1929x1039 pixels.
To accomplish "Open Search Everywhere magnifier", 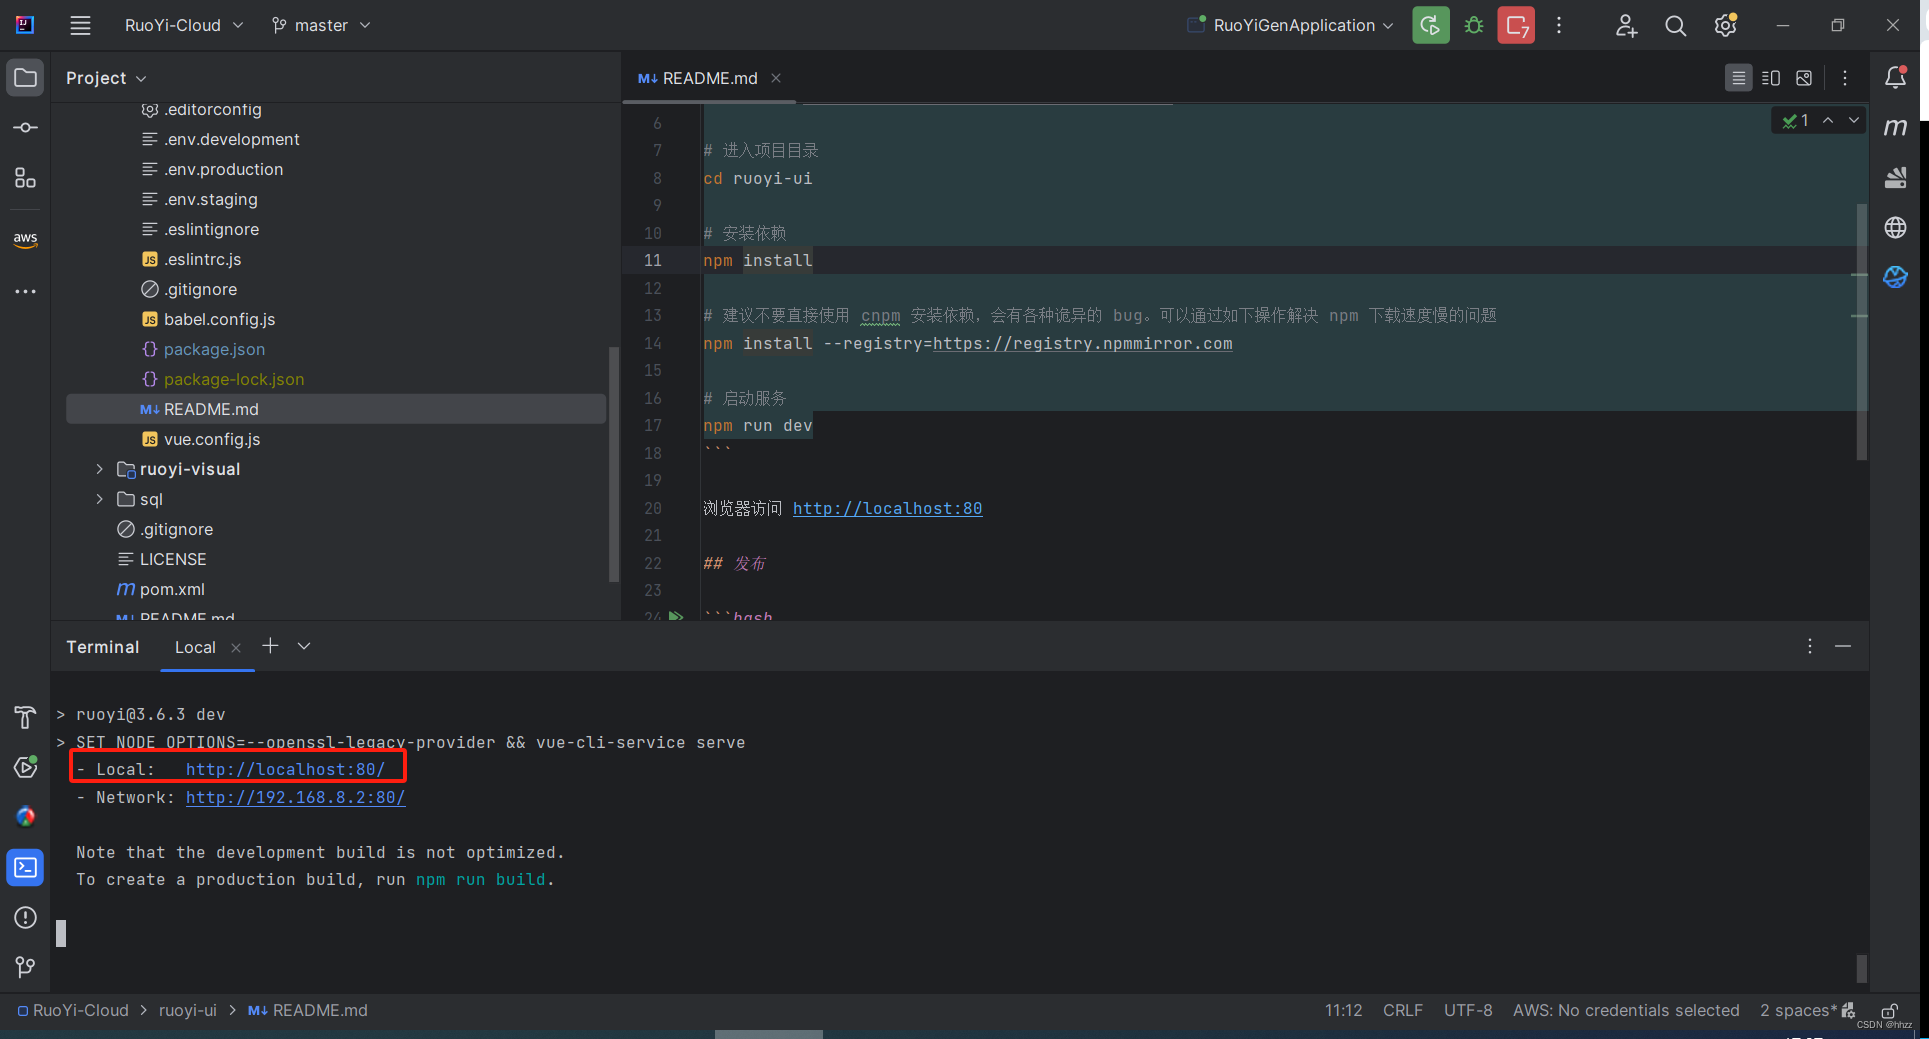I will tap(1676, 26).
